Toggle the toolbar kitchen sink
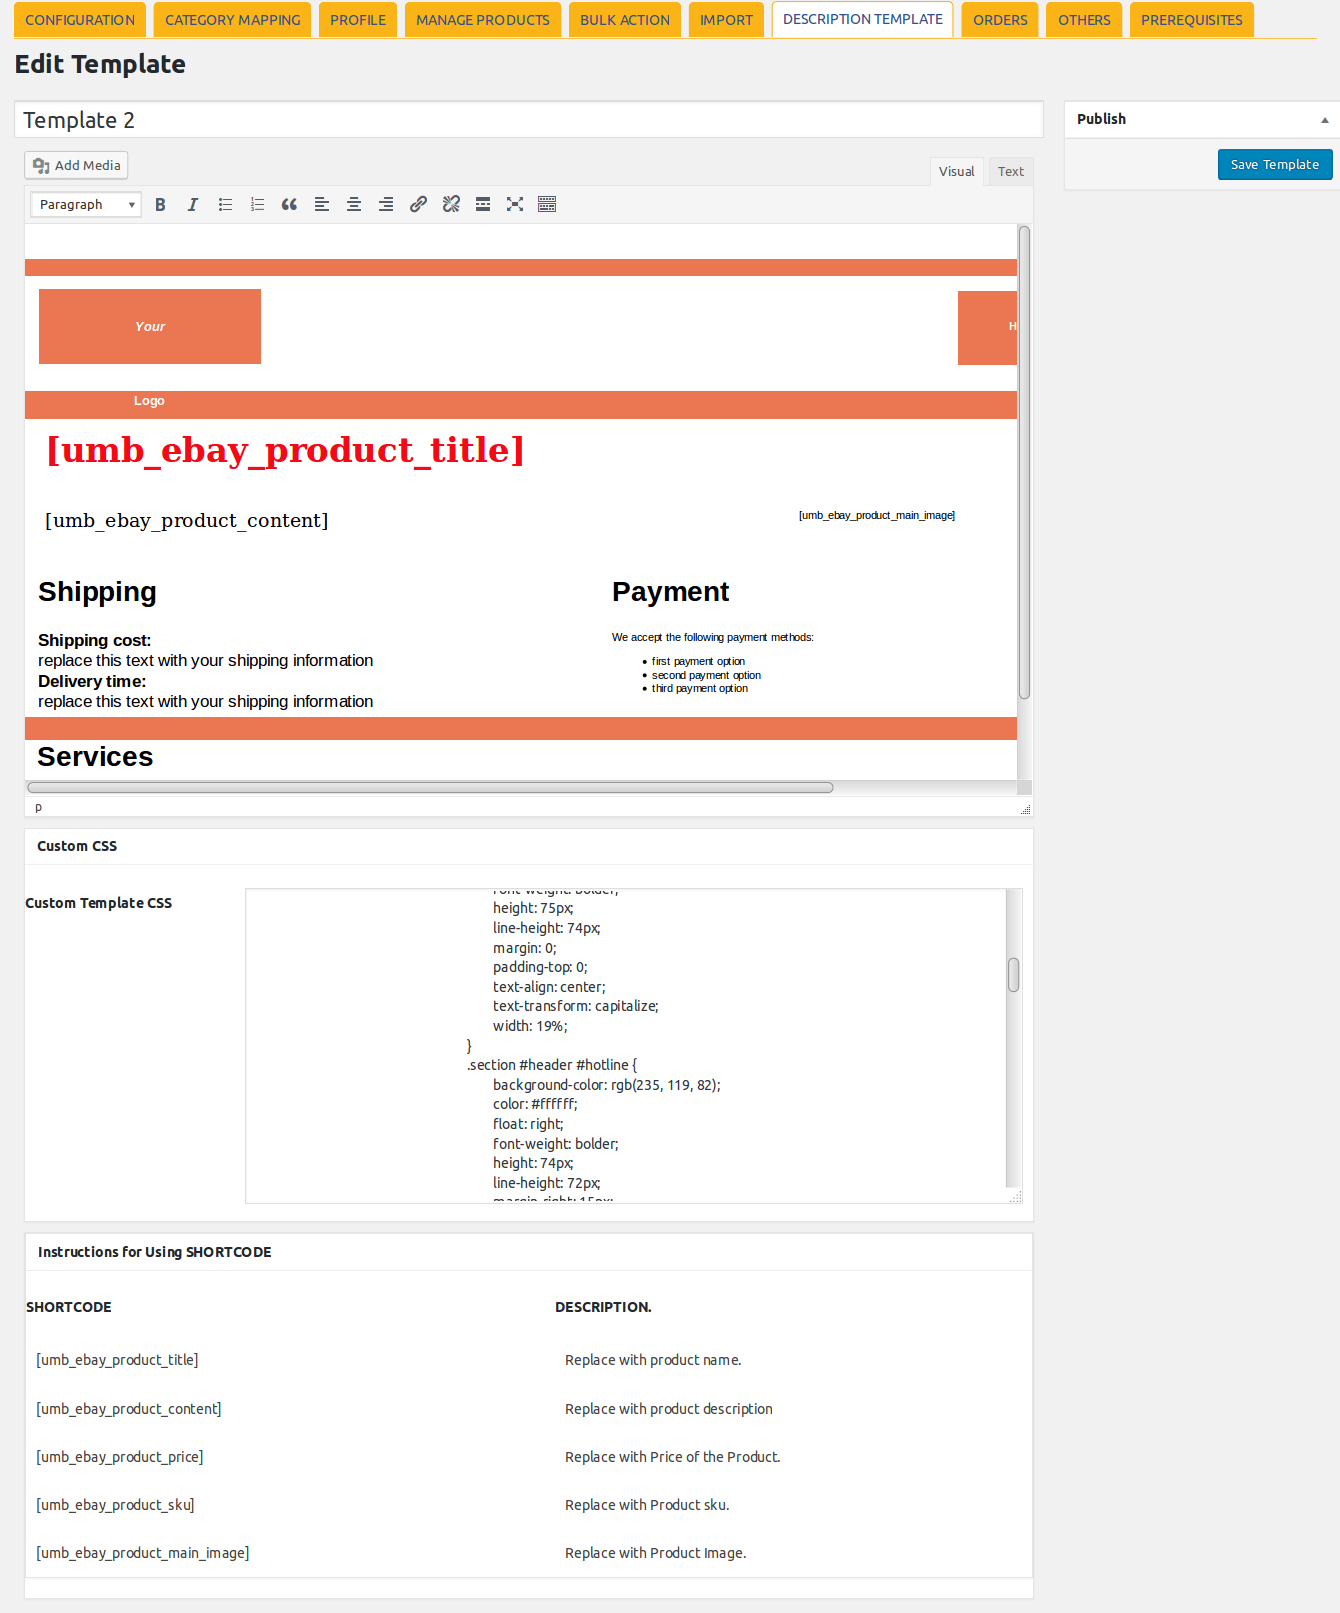This screenshot has width=1340, height=1613. 547,204
